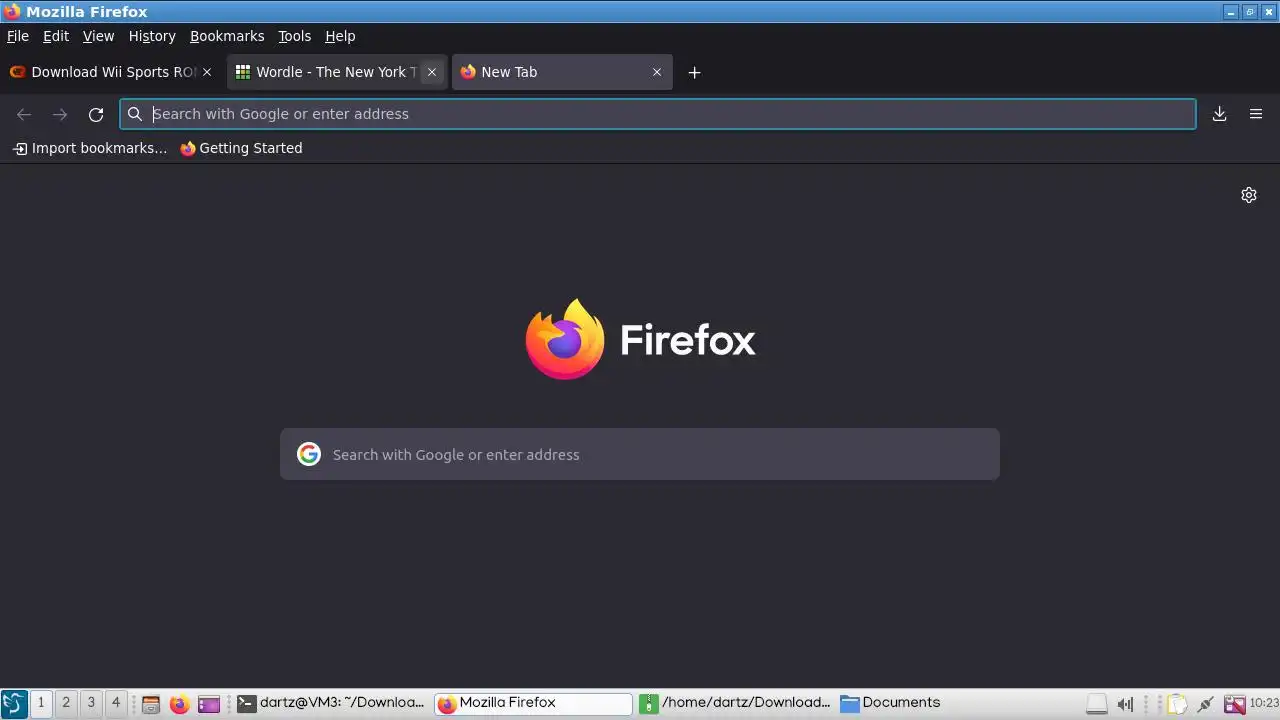Open the Bookmarks menu
Viewport: 1280px width, 720px height.
tap(227, 36)
